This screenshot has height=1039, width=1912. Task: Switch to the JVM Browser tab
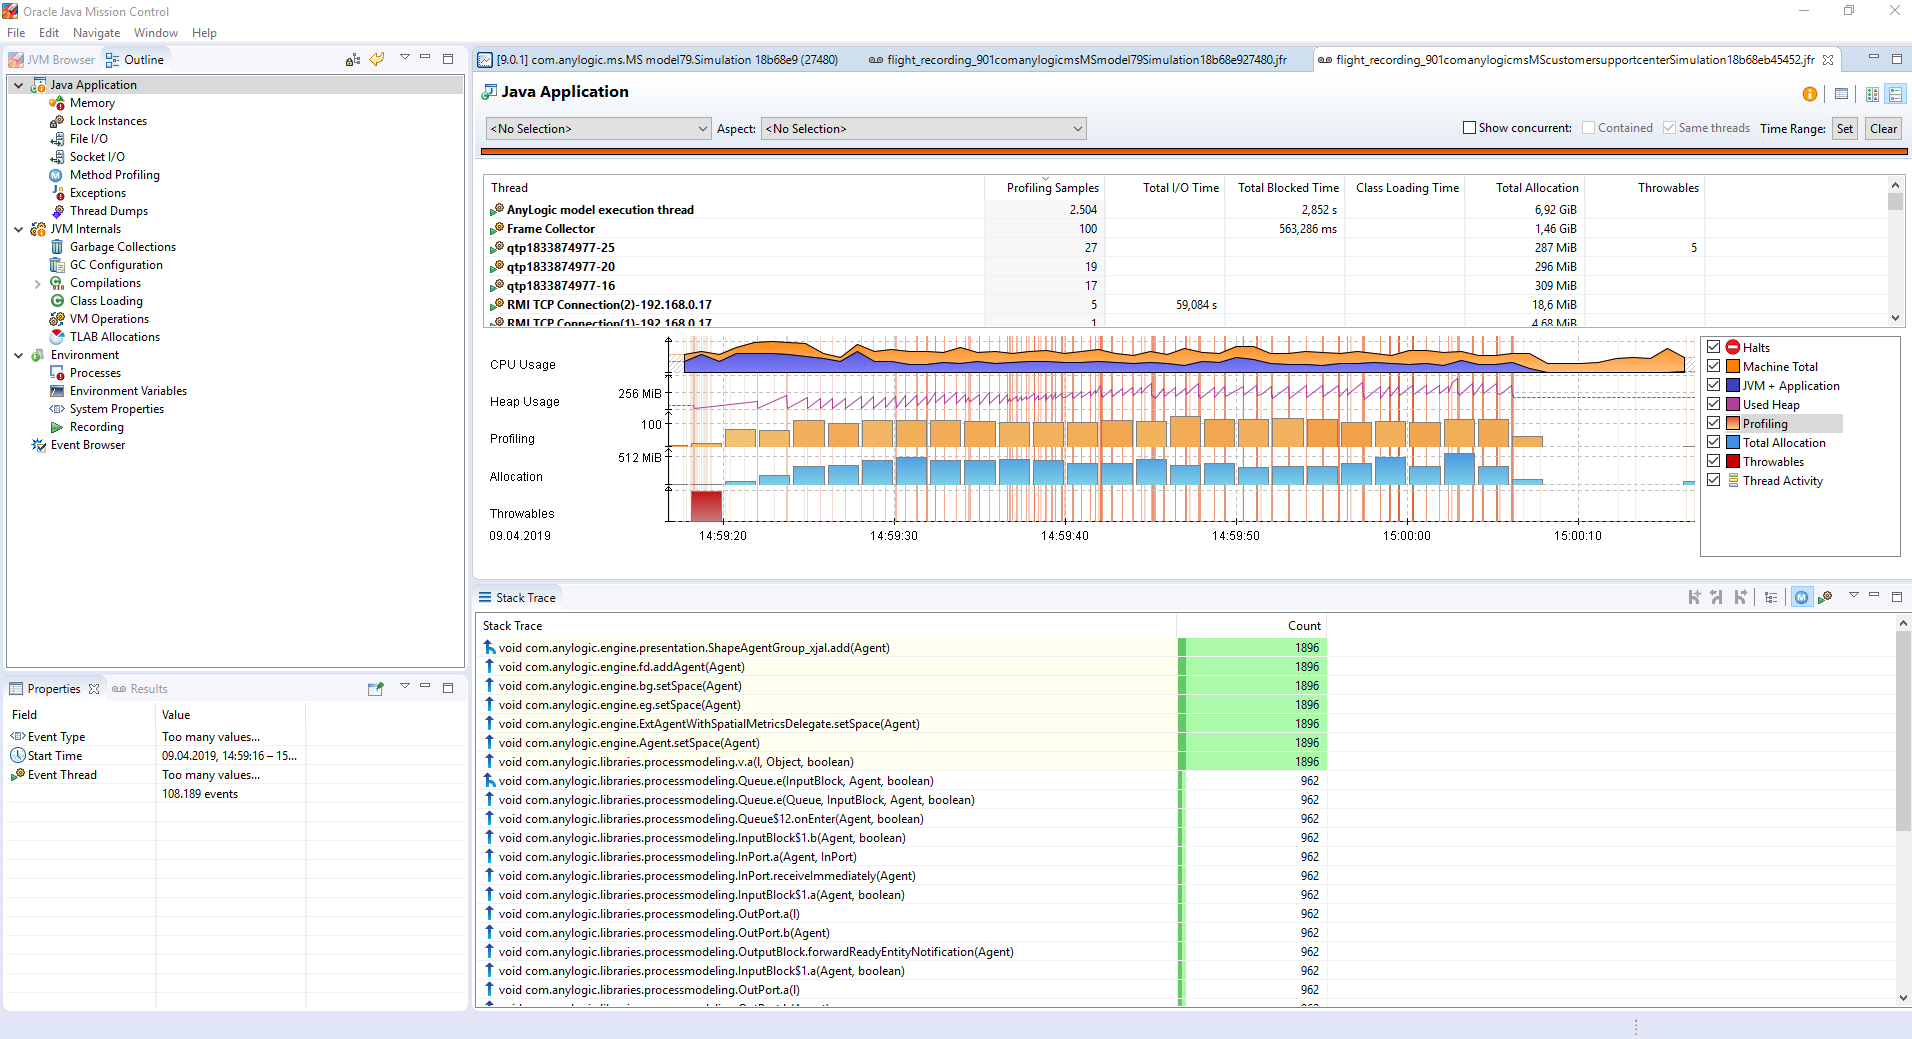point(52,60)
